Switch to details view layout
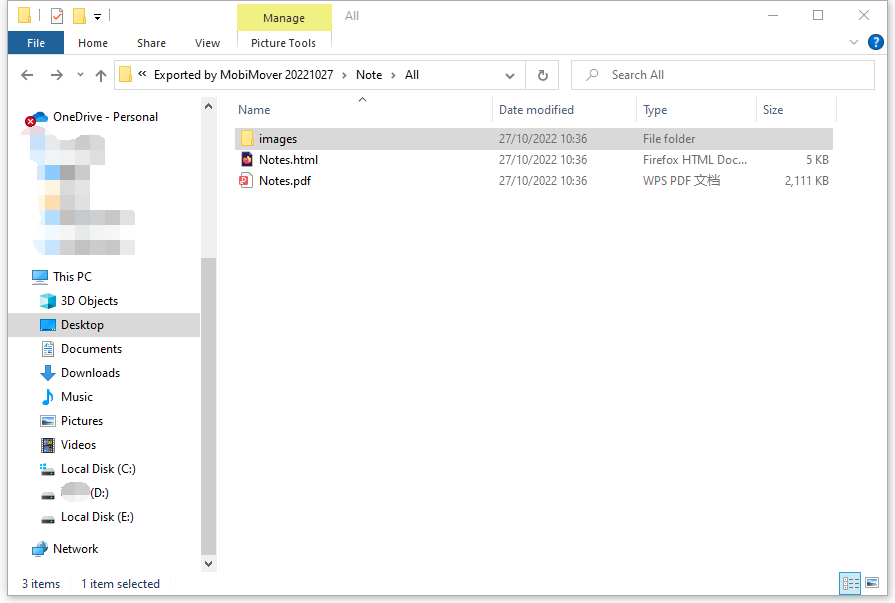The height and width of the screenshot is (603, 895). click(x=850, y=583)
